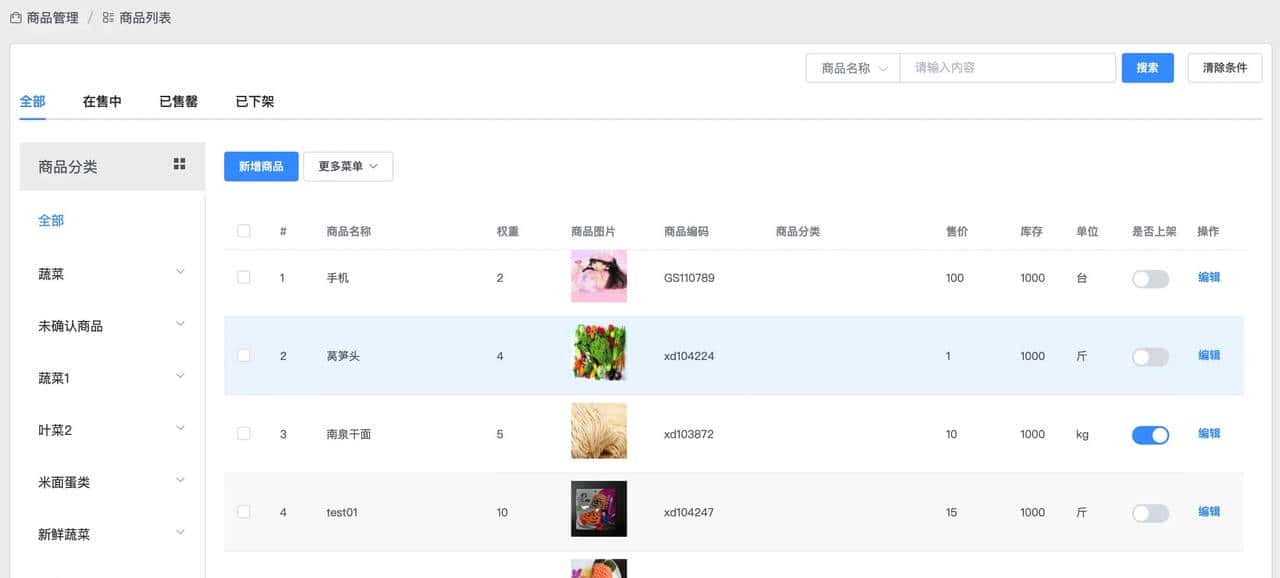The width and height of the screenshot is (1280, 578).
Task: Switch to the 已下架 tab
Action: tap(254, 102)
